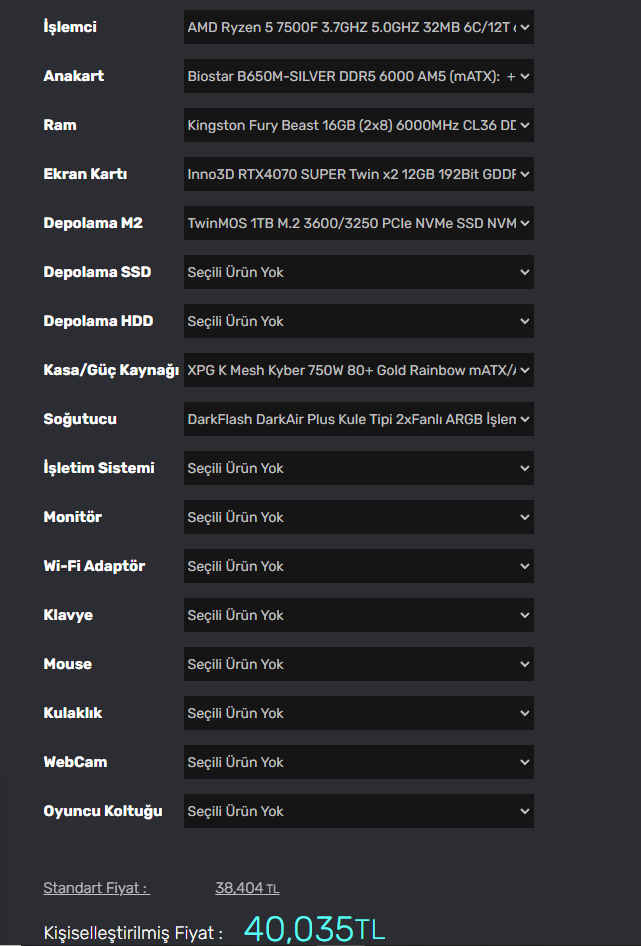641x946 pixels.
Task: Open the Ram Kingston Fury Beast dropdown
Action: (358, 125)
